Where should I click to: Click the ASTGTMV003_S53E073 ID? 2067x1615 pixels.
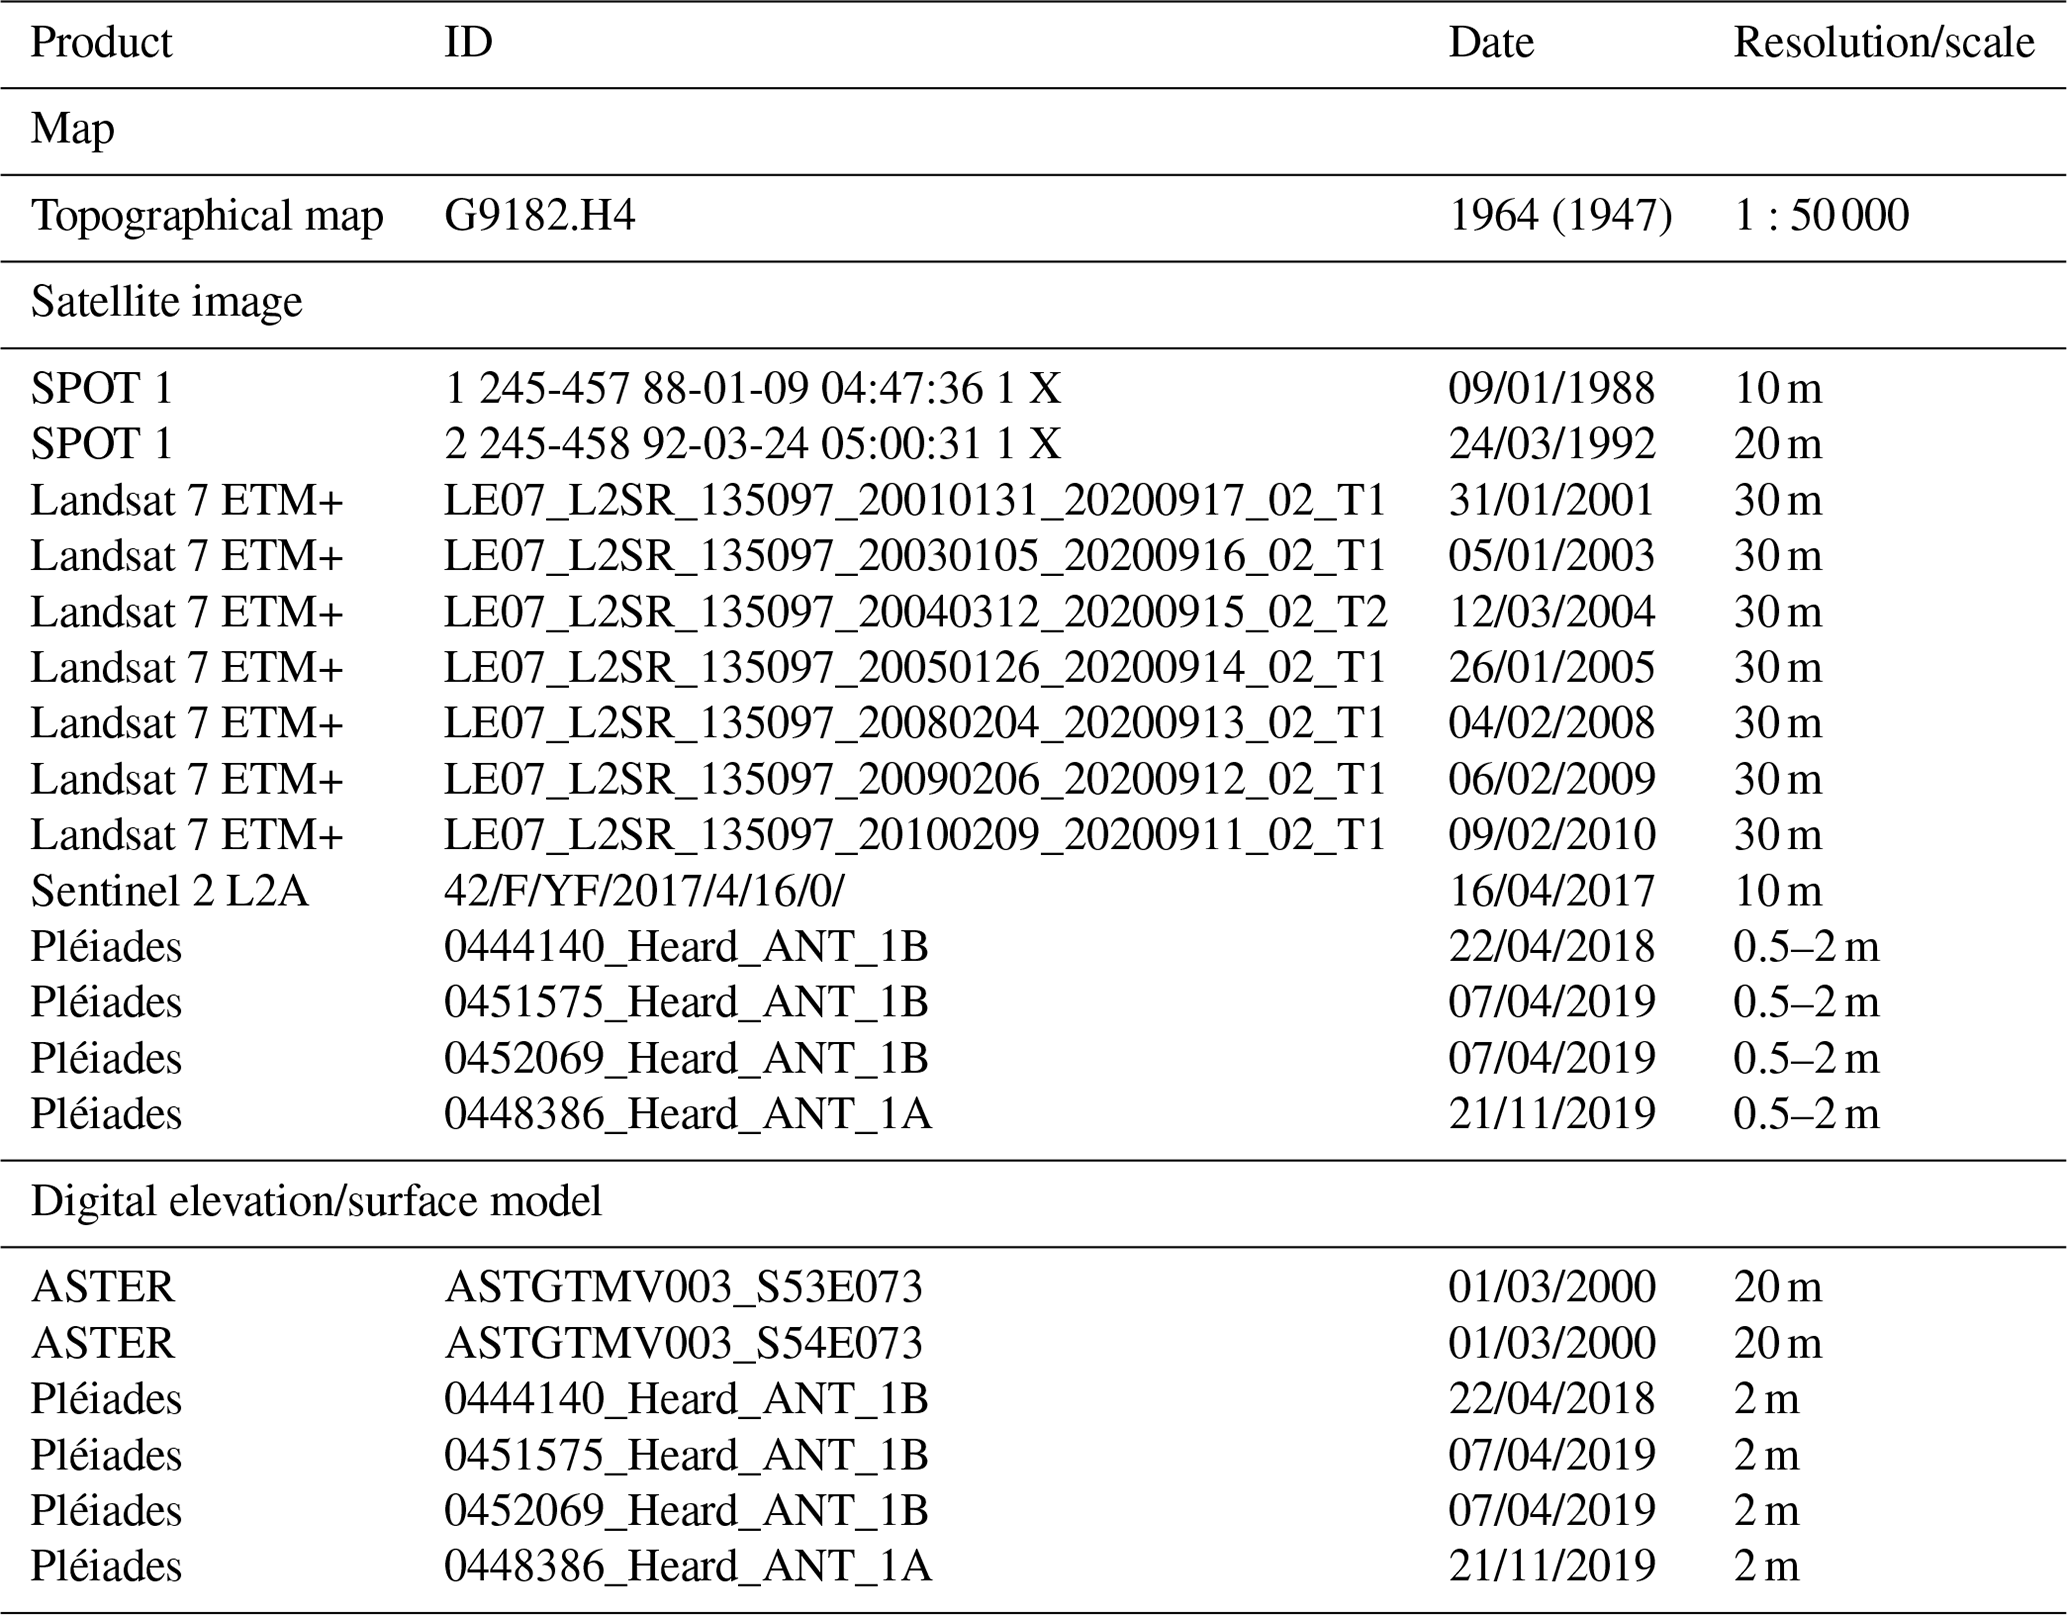coord(683,1288)
